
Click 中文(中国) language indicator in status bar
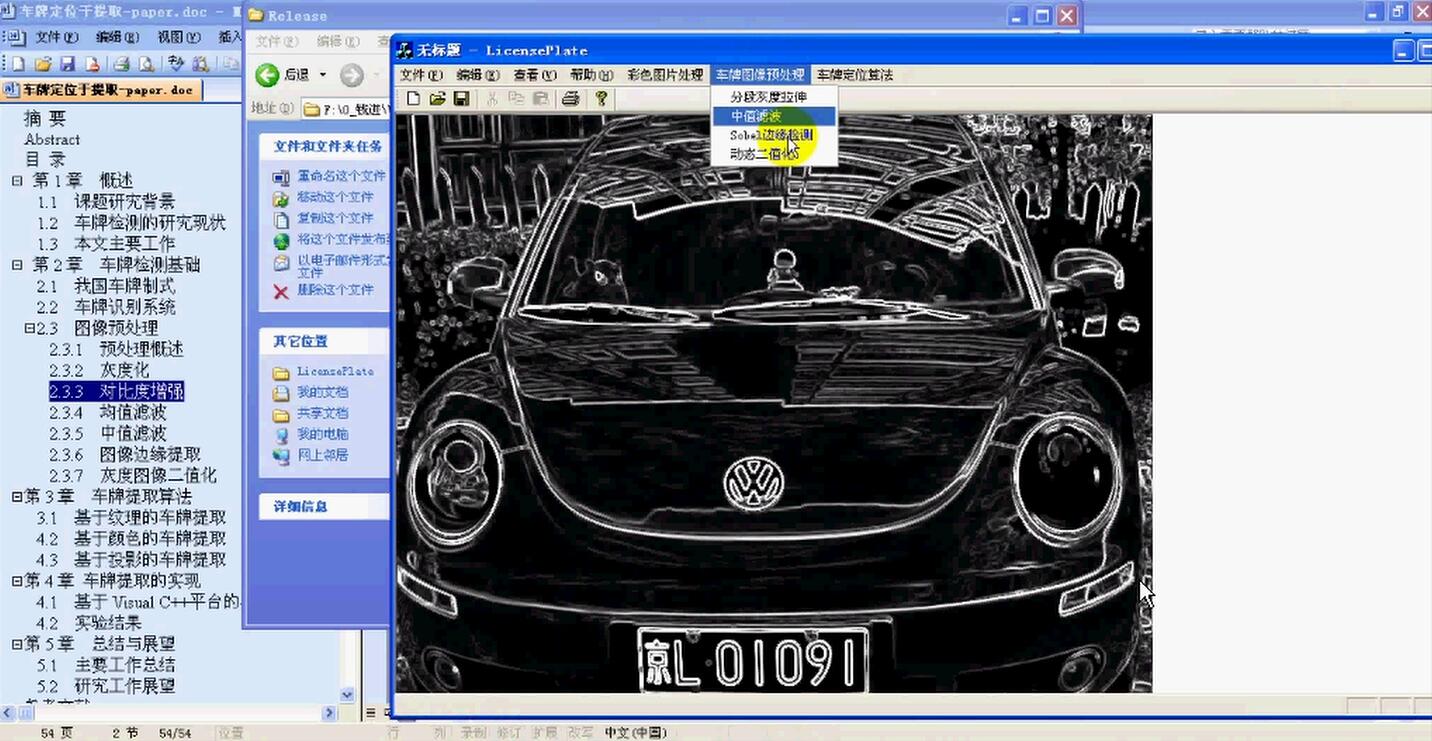pos(636,733)
